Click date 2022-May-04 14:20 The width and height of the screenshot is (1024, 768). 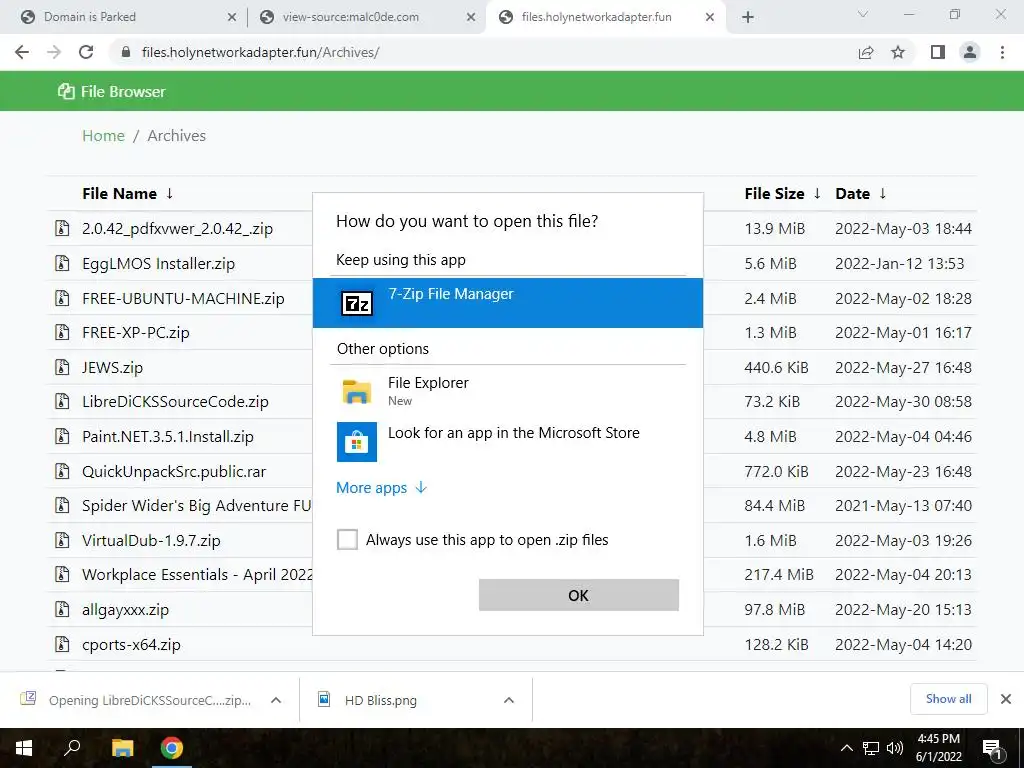903,645
